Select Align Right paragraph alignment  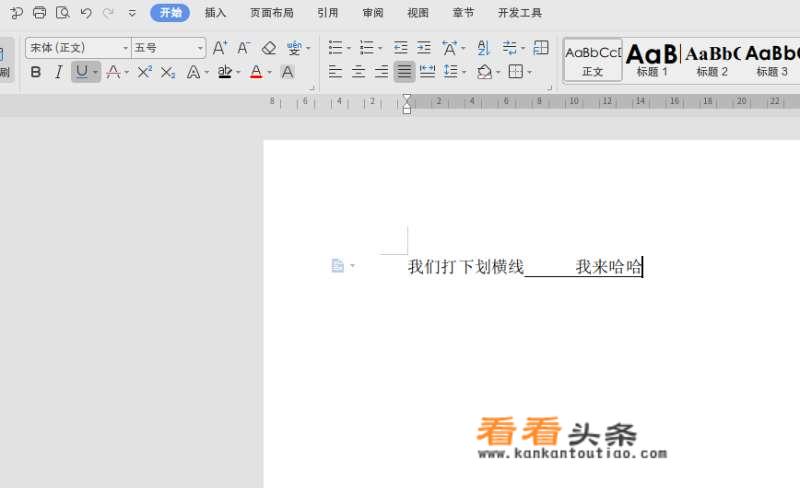tap(381, 72)
